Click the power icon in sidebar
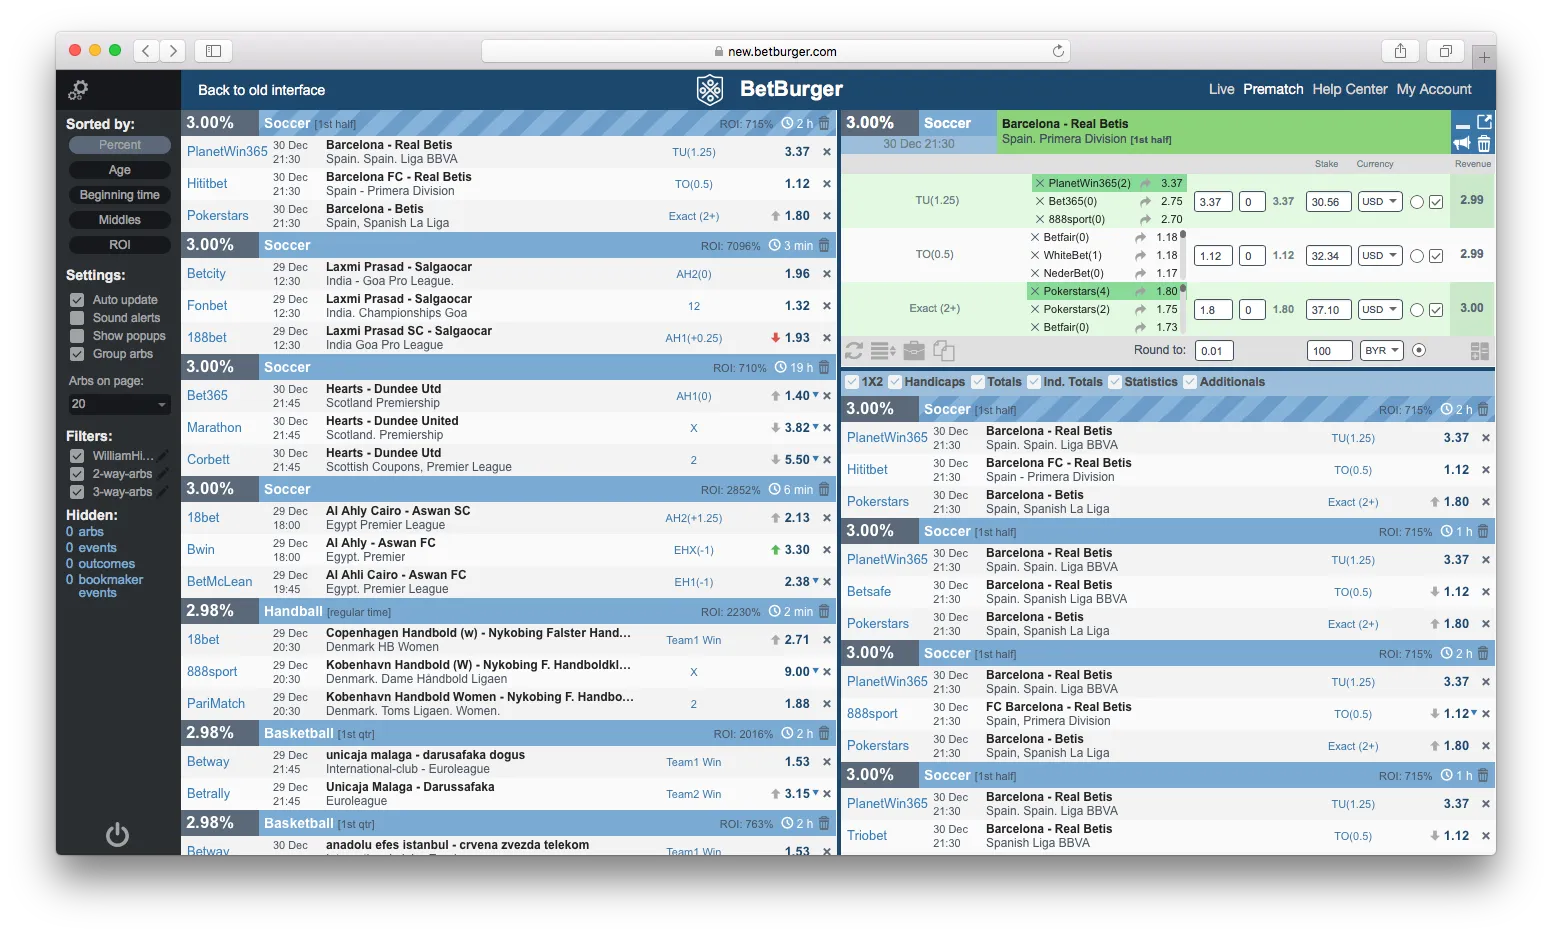1552x935 pixels. (x=117, y=834)
